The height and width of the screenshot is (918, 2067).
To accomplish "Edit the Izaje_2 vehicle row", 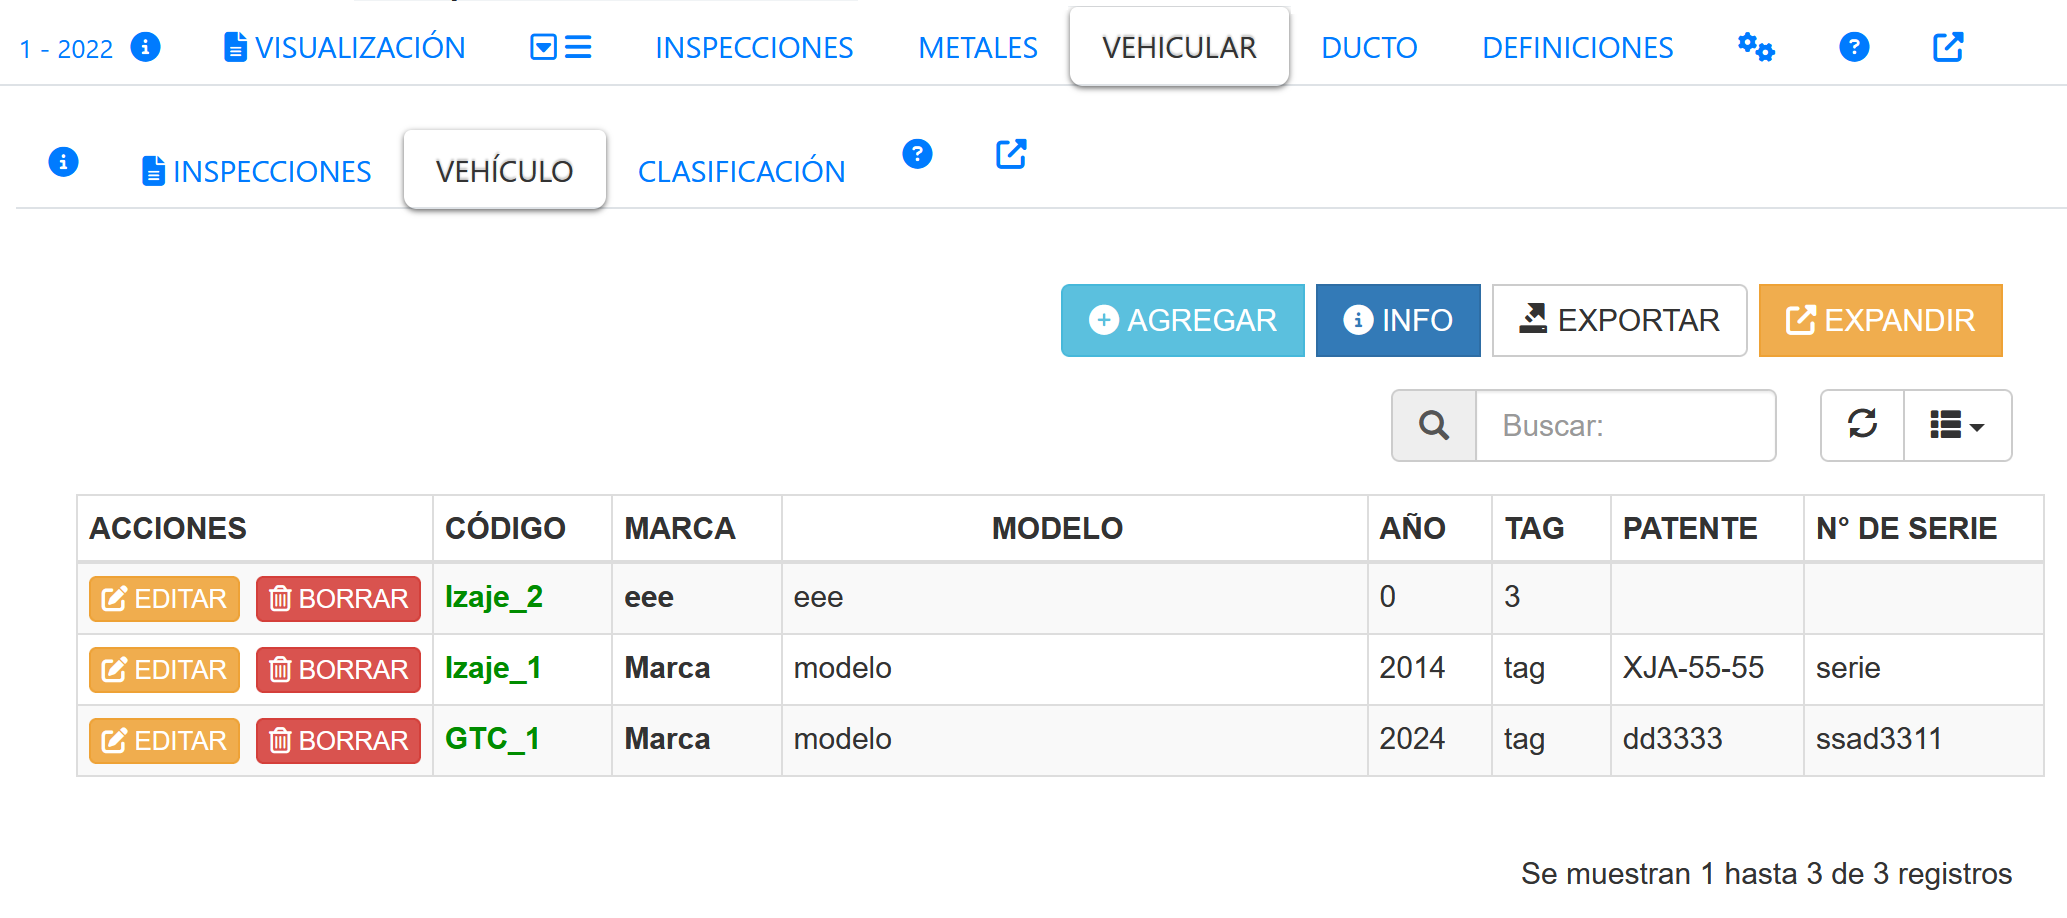I will 165,599.
